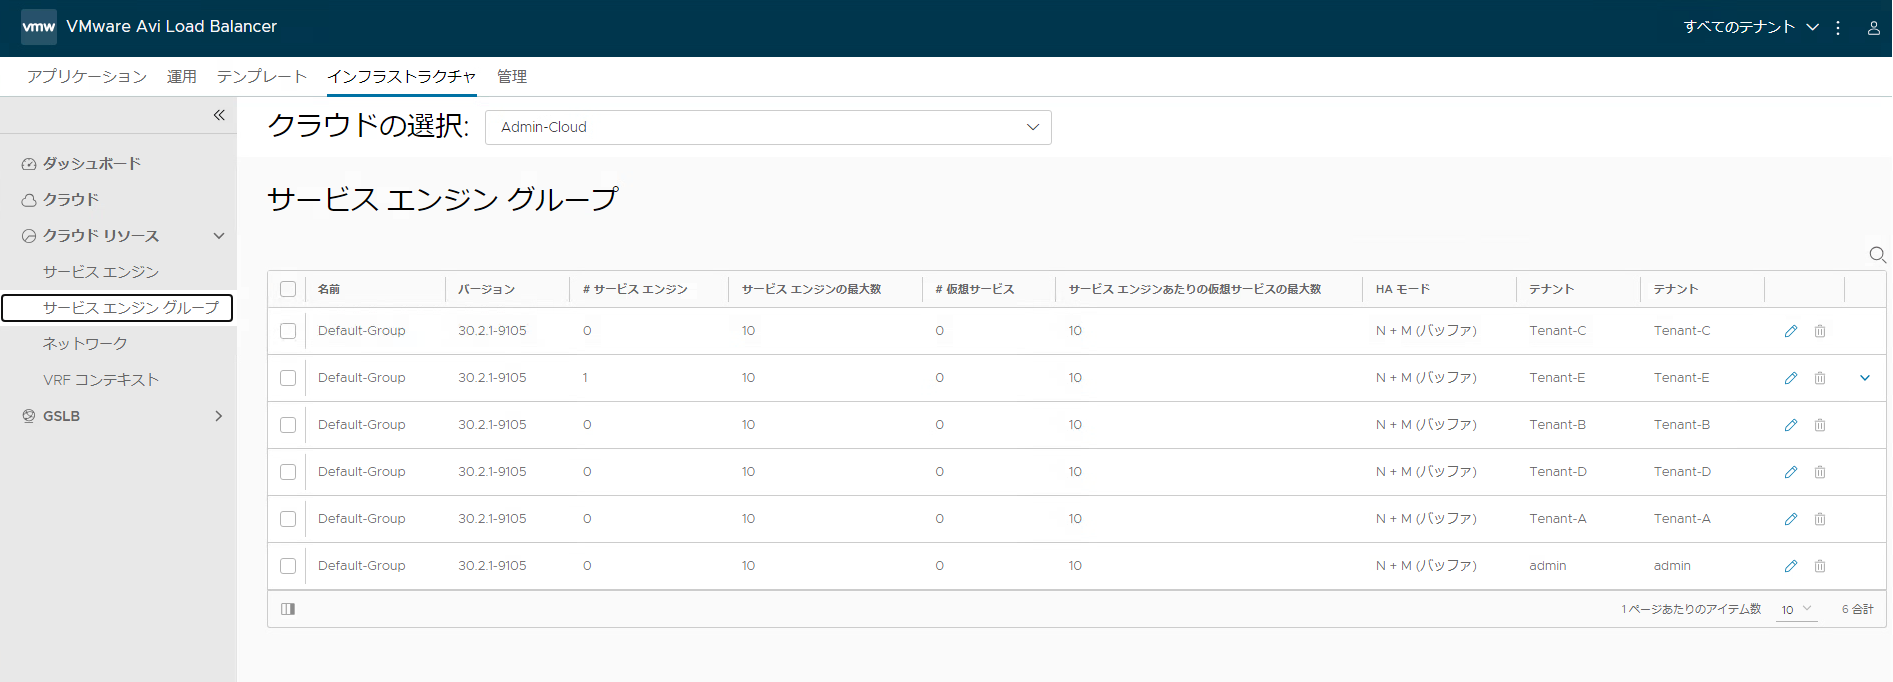Open the table search magnifier icon

[1877, 255]
